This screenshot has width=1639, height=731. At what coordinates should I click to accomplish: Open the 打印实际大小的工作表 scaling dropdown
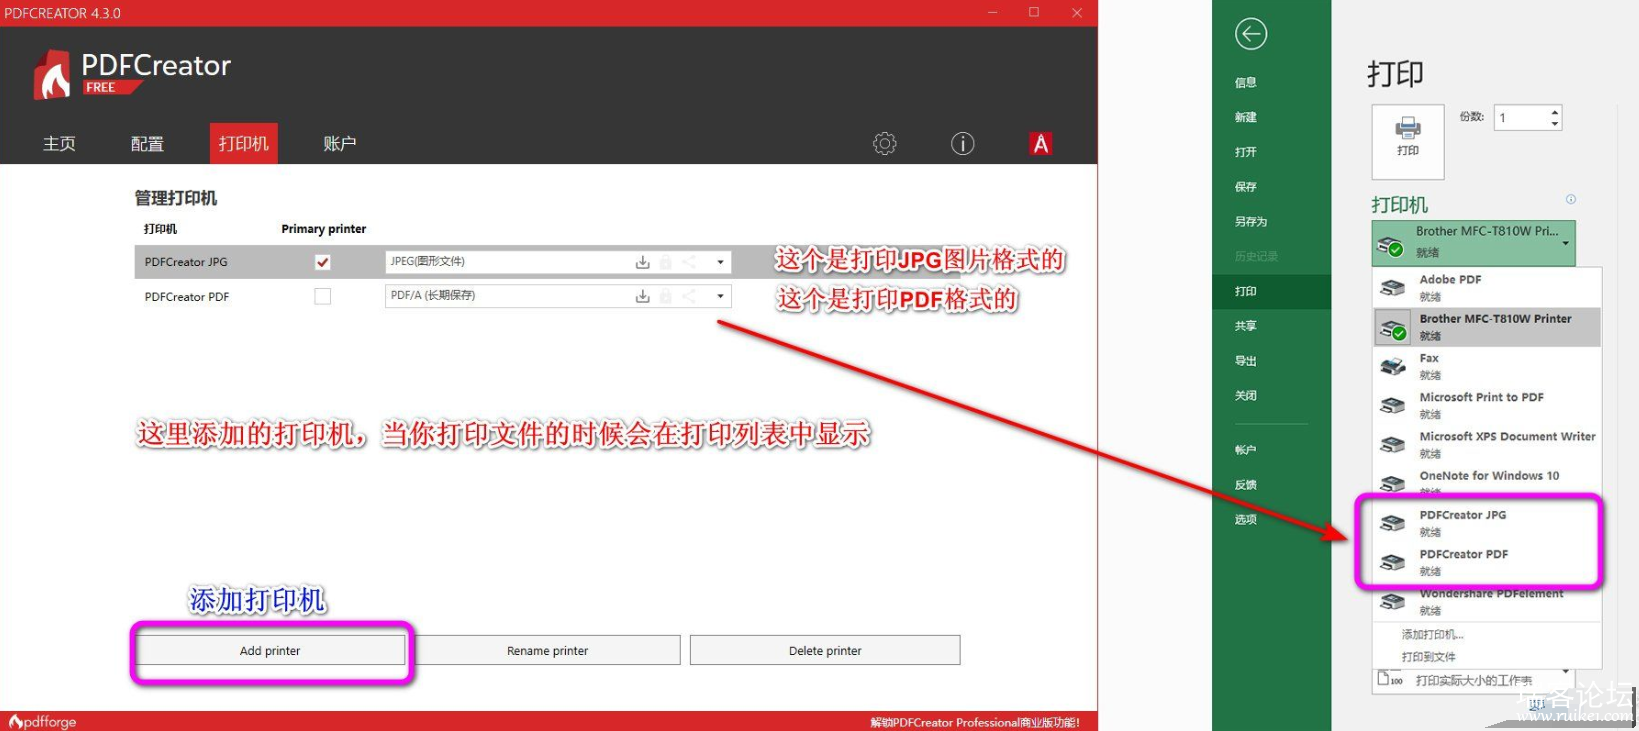[x=1566, y=672]
